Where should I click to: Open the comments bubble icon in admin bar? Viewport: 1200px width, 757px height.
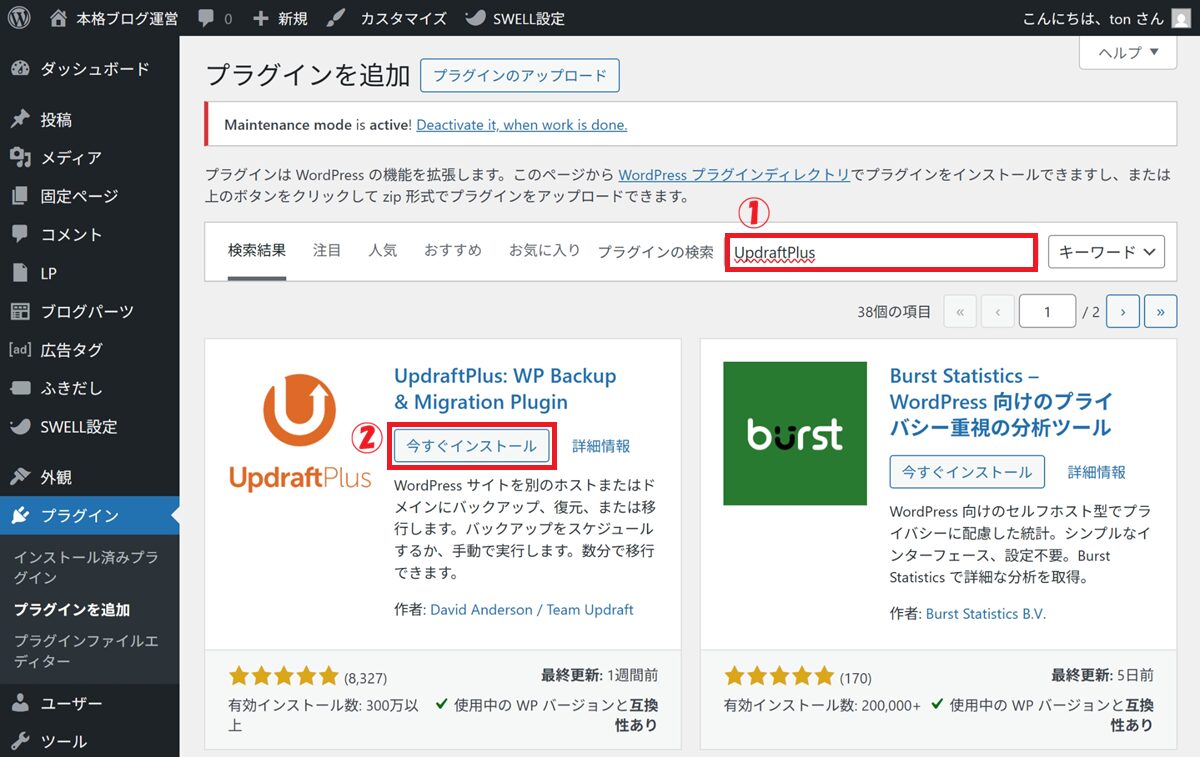click(205, 18)
